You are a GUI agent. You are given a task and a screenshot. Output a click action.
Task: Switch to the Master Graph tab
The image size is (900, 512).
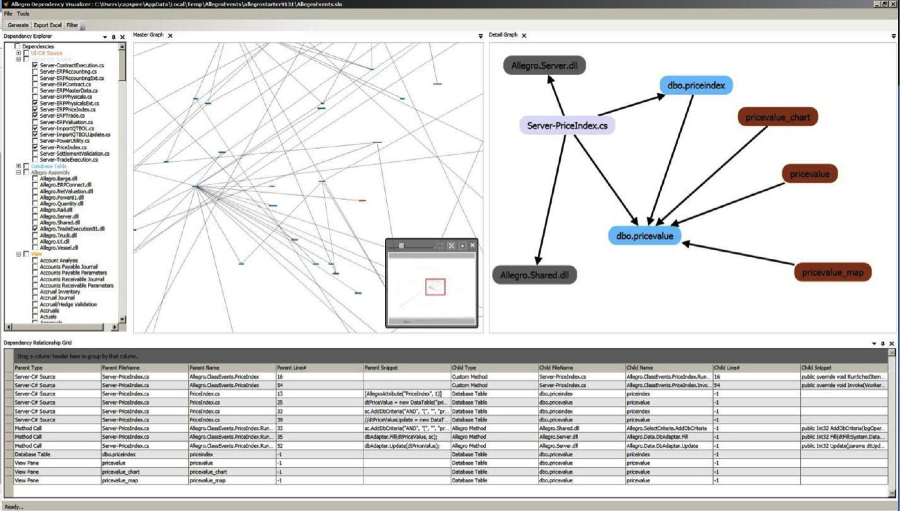click(148, 35)
